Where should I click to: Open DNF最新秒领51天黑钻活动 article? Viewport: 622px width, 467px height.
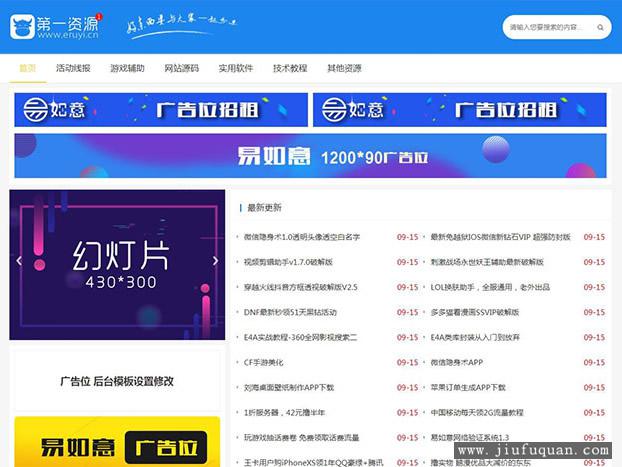290,312
